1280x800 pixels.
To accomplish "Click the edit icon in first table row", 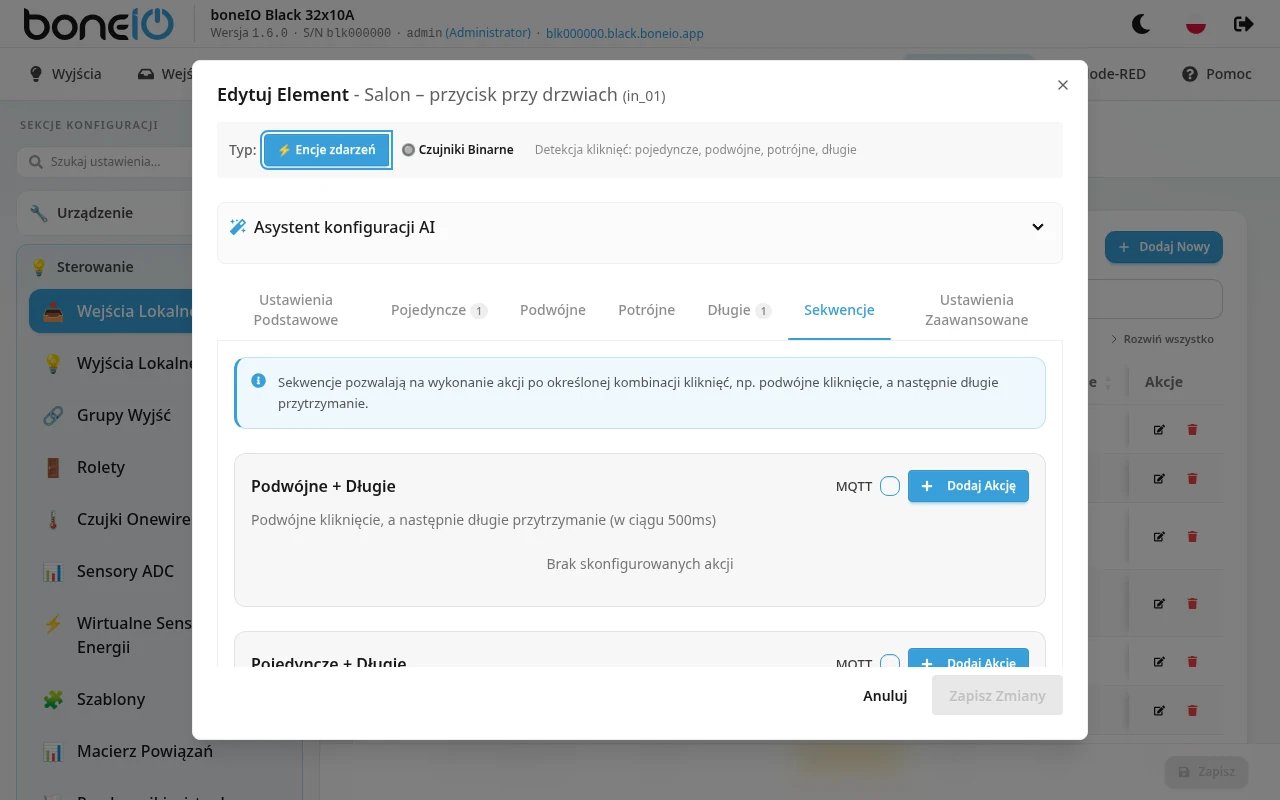I will 1159,430.
